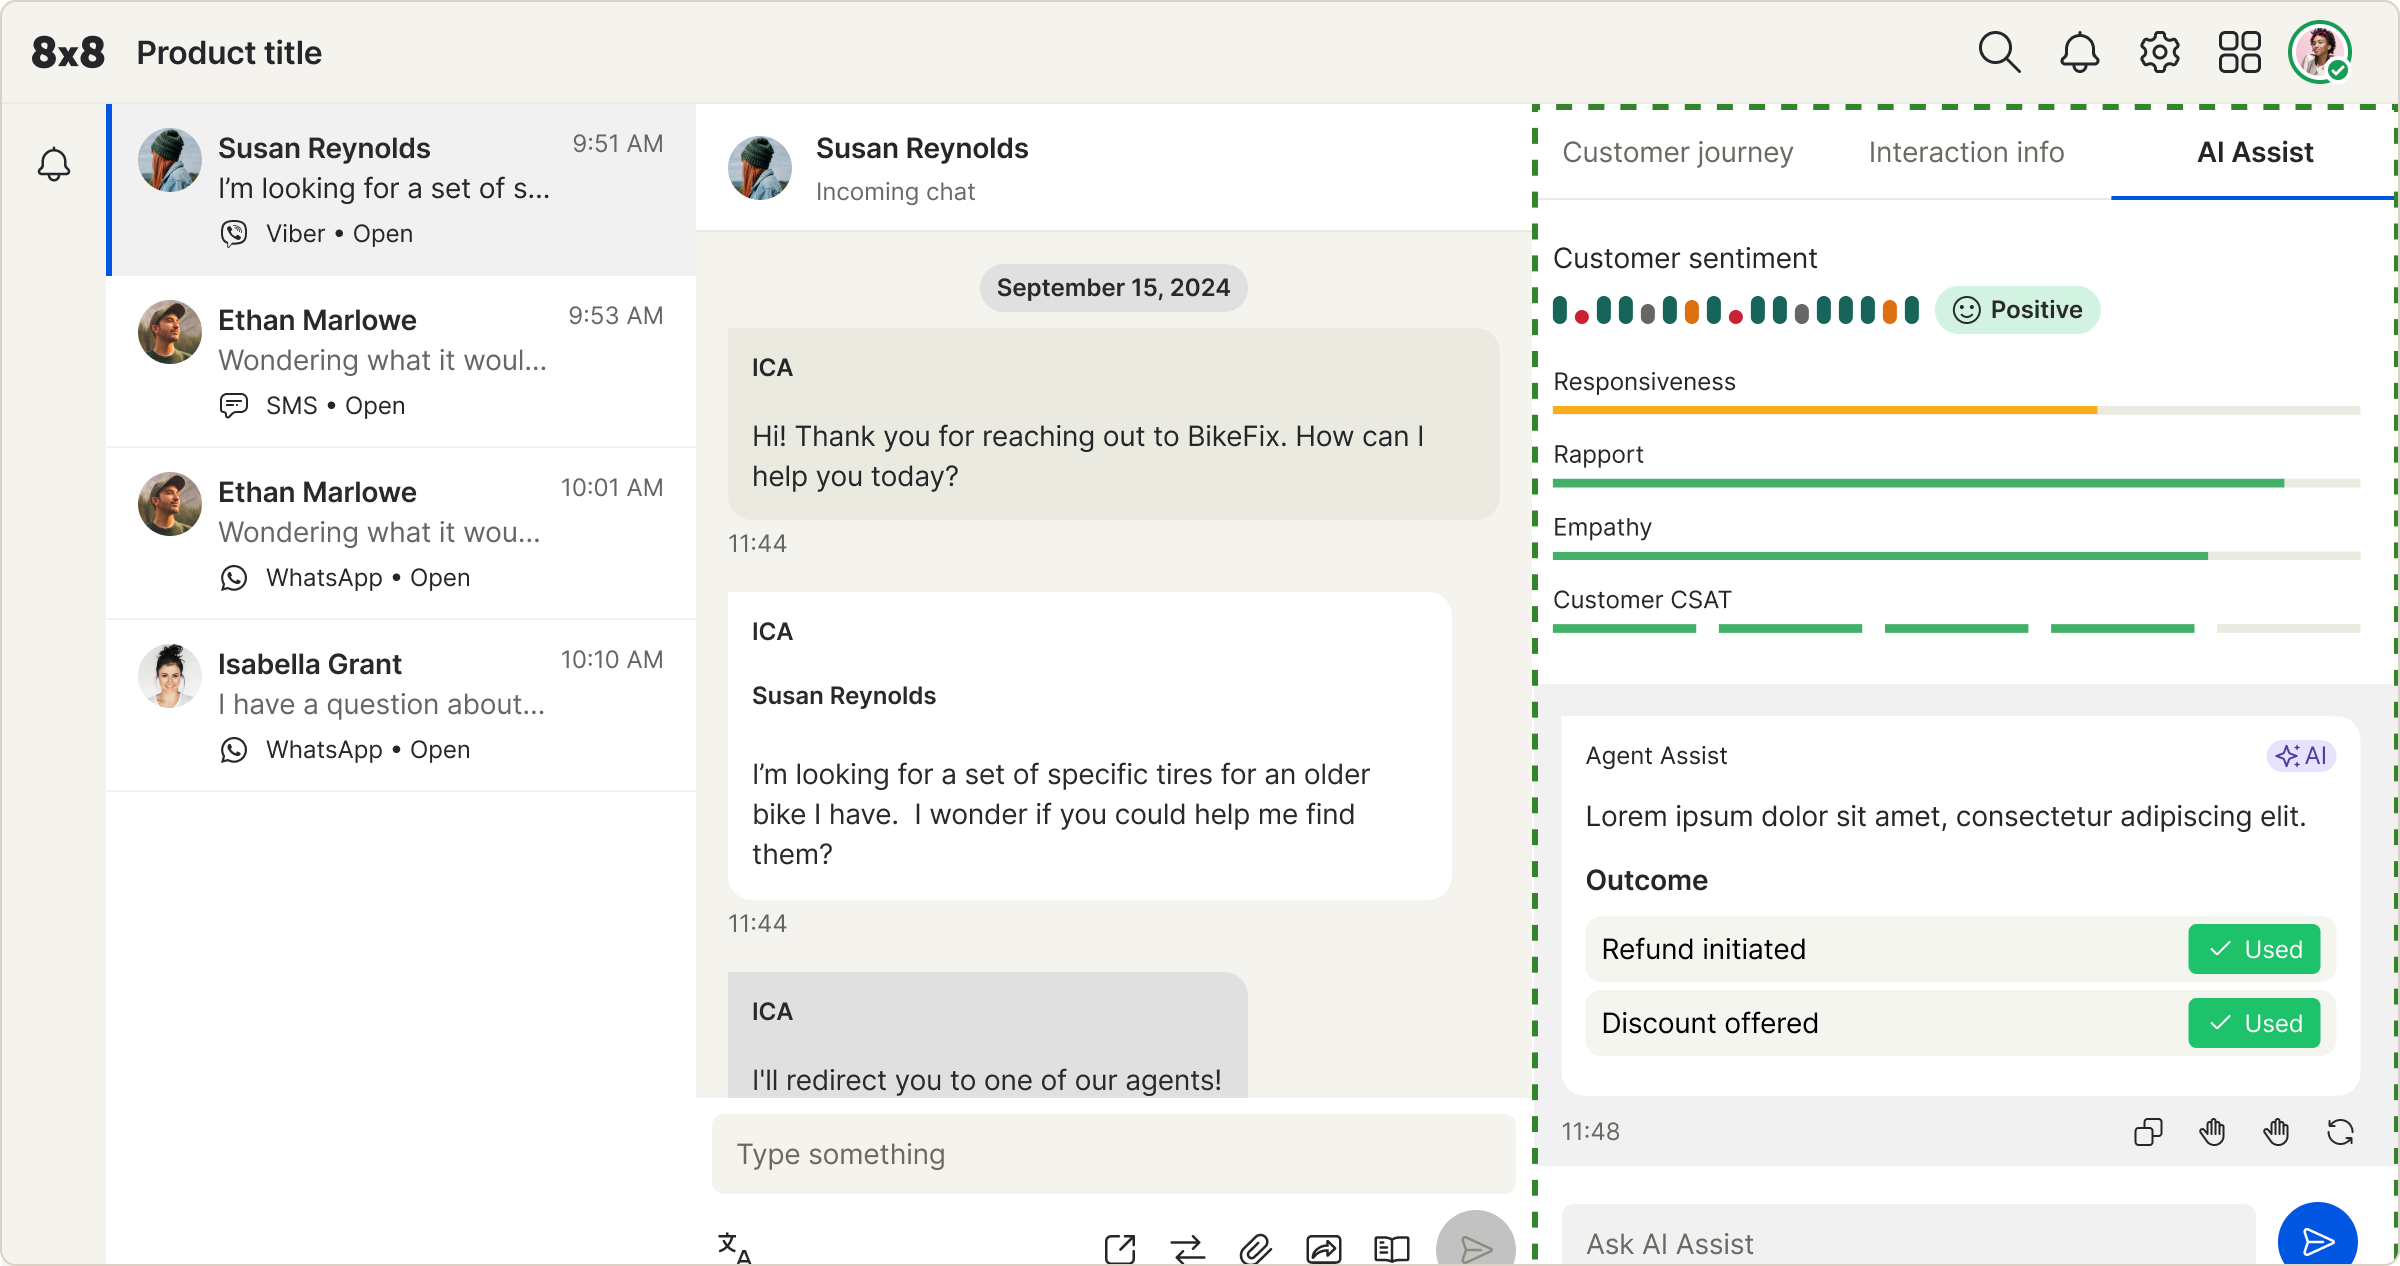Toggle the Refund initiated Used button
Screen dimensions: 2400x1266
(2254, 949)
